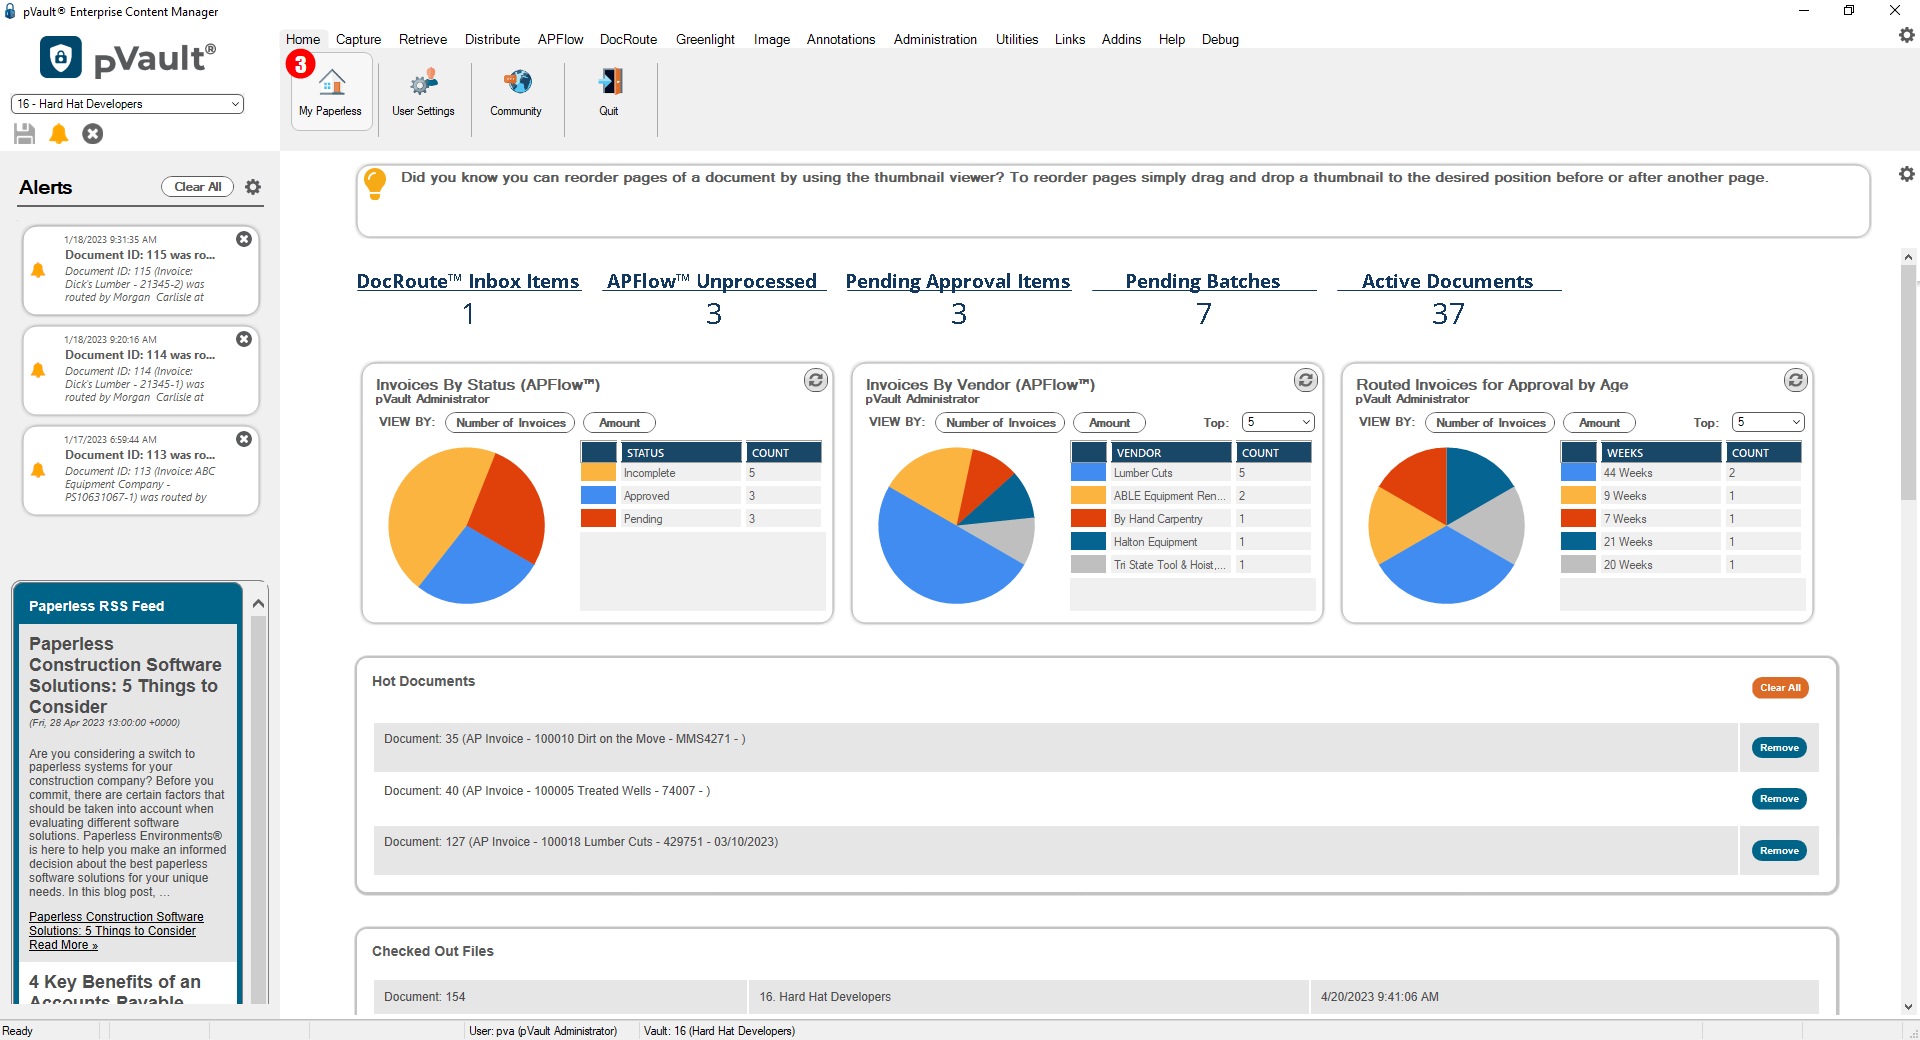The image size is (1920, 1040).
Task: Click the pVault logo
Action: point(128,58)
